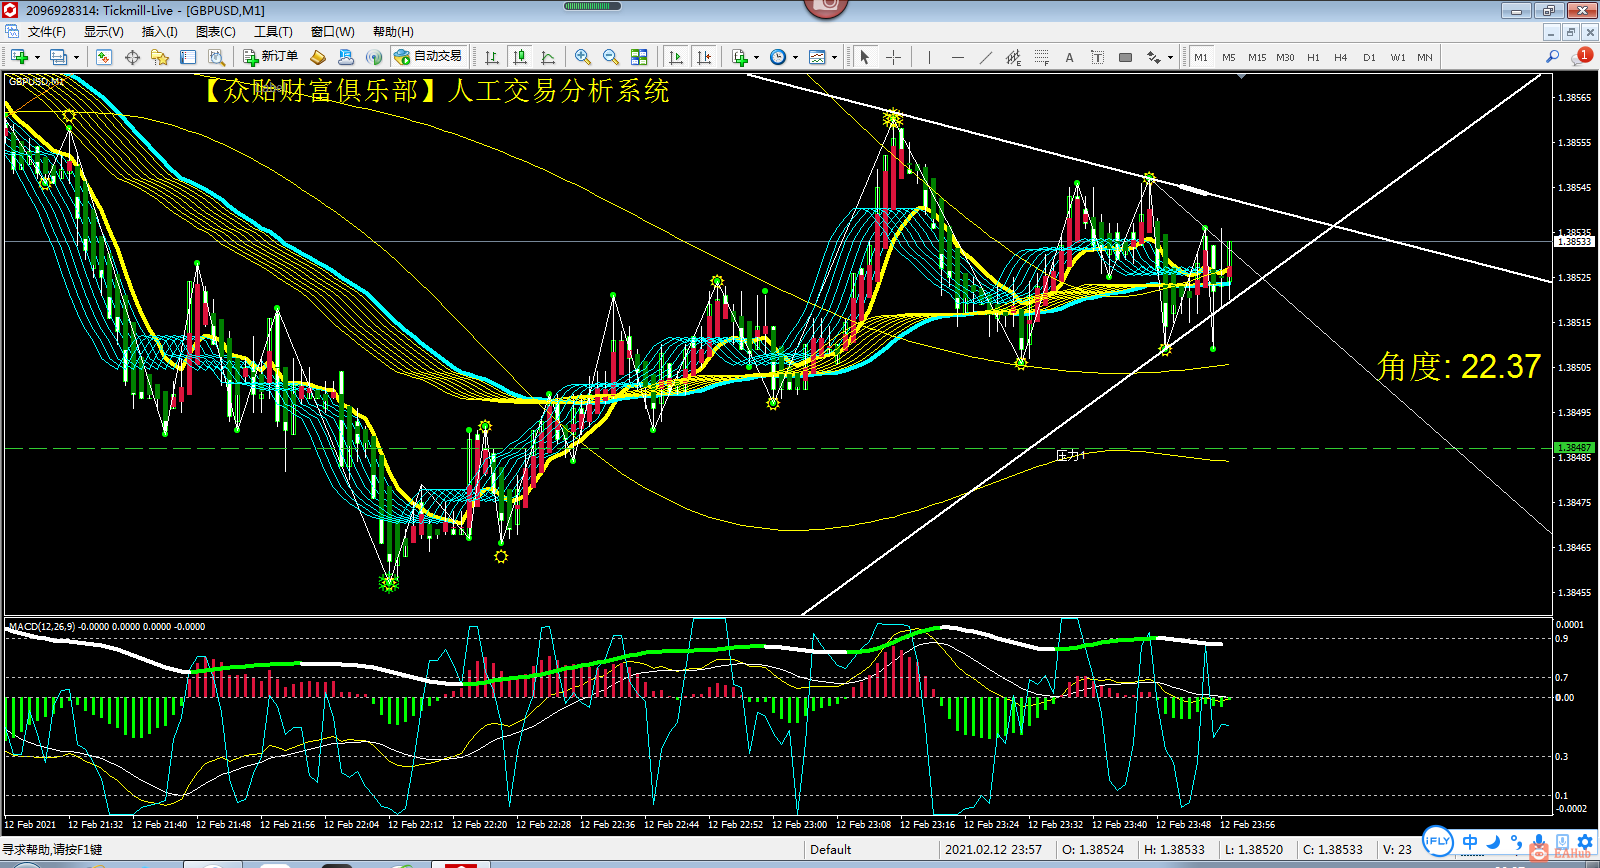Open the 窗口(W) menu
This screenshot has width=1600, height=868.
pyautogui.click(x=333, y=32)
